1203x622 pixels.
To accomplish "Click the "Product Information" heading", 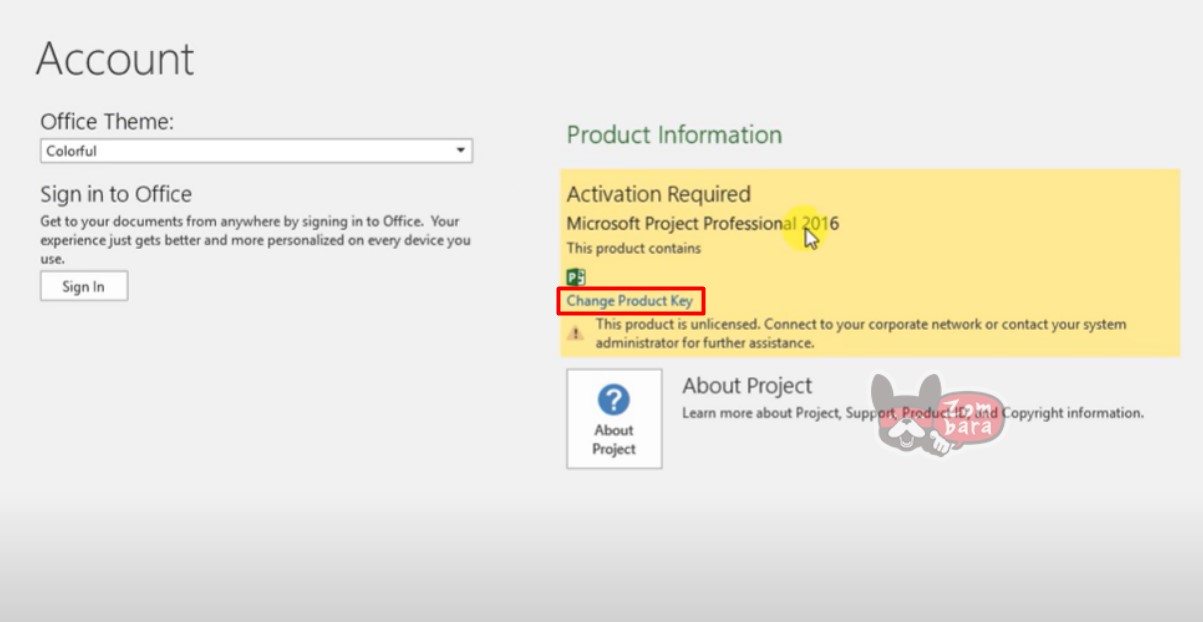I will click(674, 135).
